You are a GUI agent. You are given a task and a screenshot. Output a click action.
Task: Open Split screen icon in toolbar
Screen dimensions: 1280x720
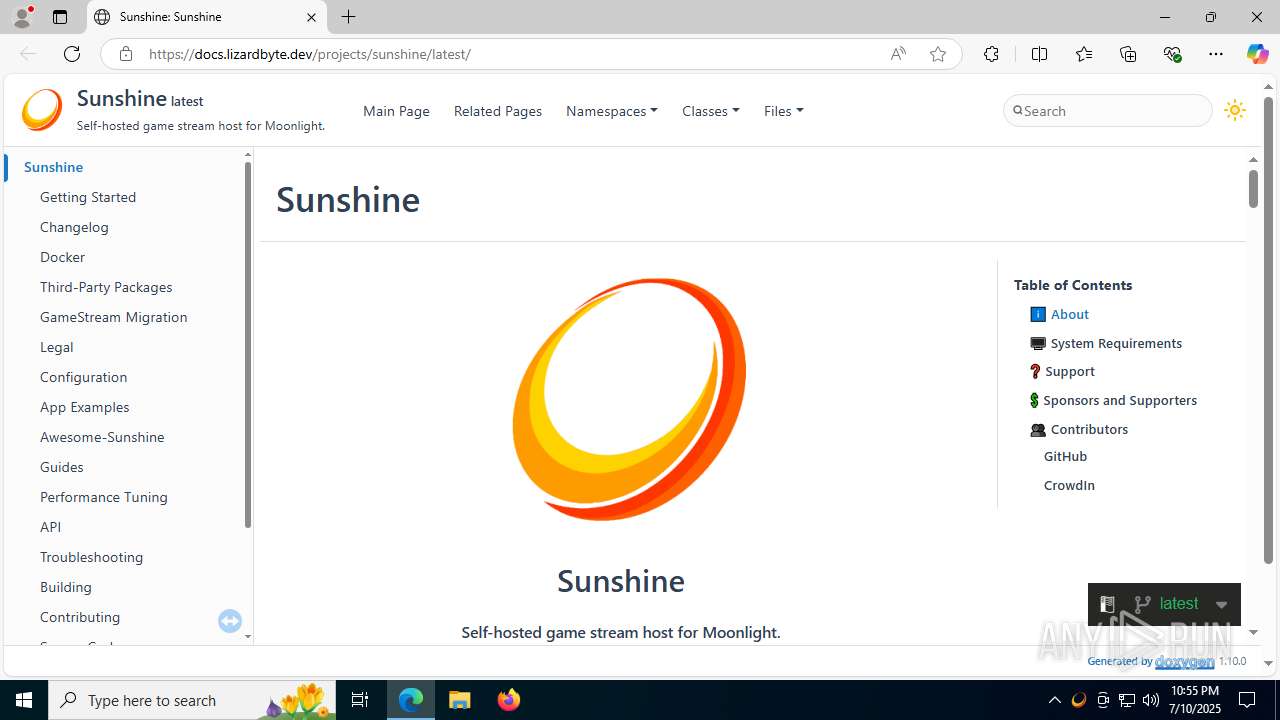[1039, 54]
